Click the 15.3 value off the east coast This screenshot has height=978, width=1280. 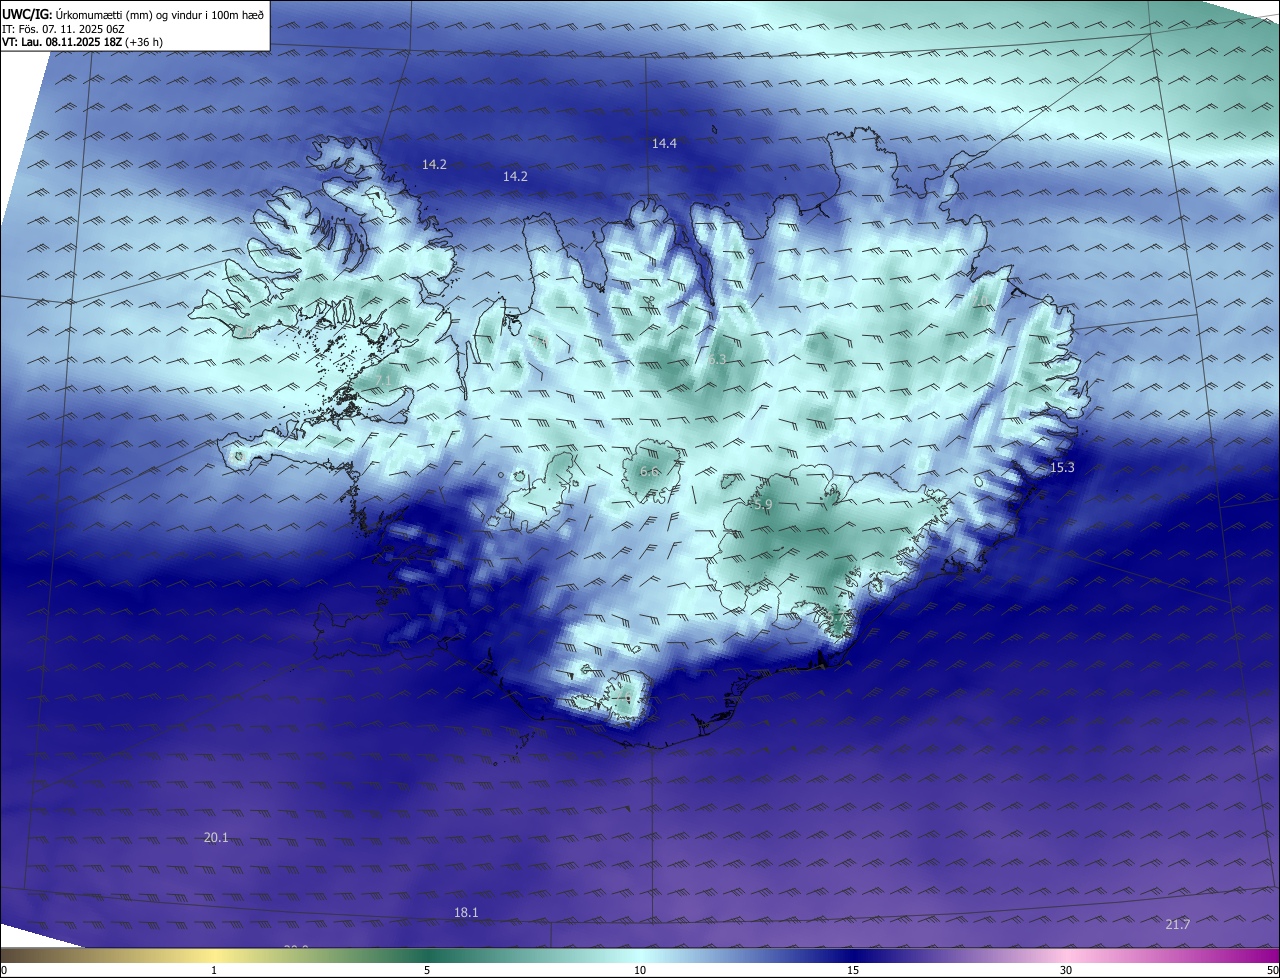click(x=1062, y=468)
